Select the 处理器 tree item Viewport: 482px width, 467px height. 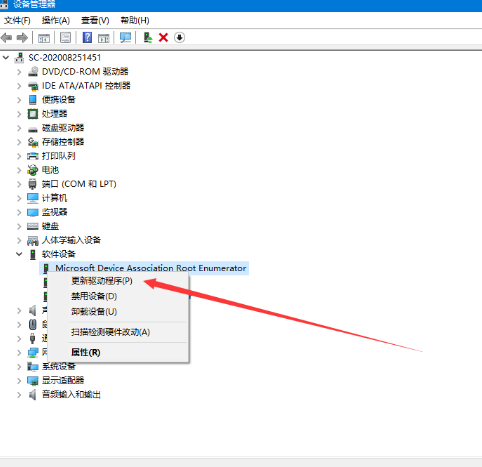click(x=54, y=114)
